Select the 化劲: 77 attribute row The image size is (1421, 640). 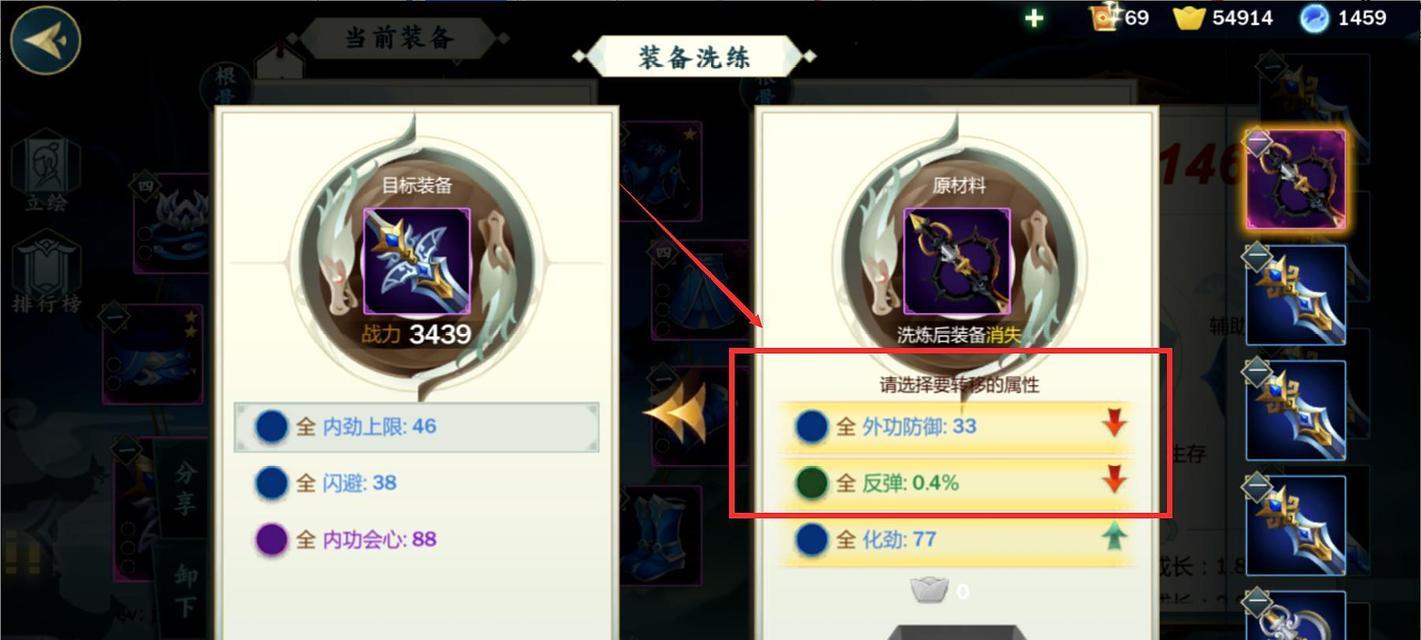pyautogui.click(x=958, y=540)
